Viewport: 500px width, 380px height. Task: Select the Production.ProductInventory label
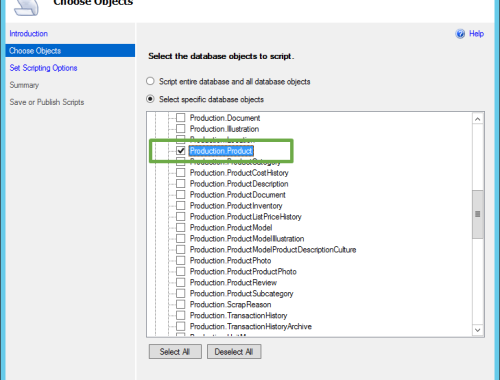[236, 206]
